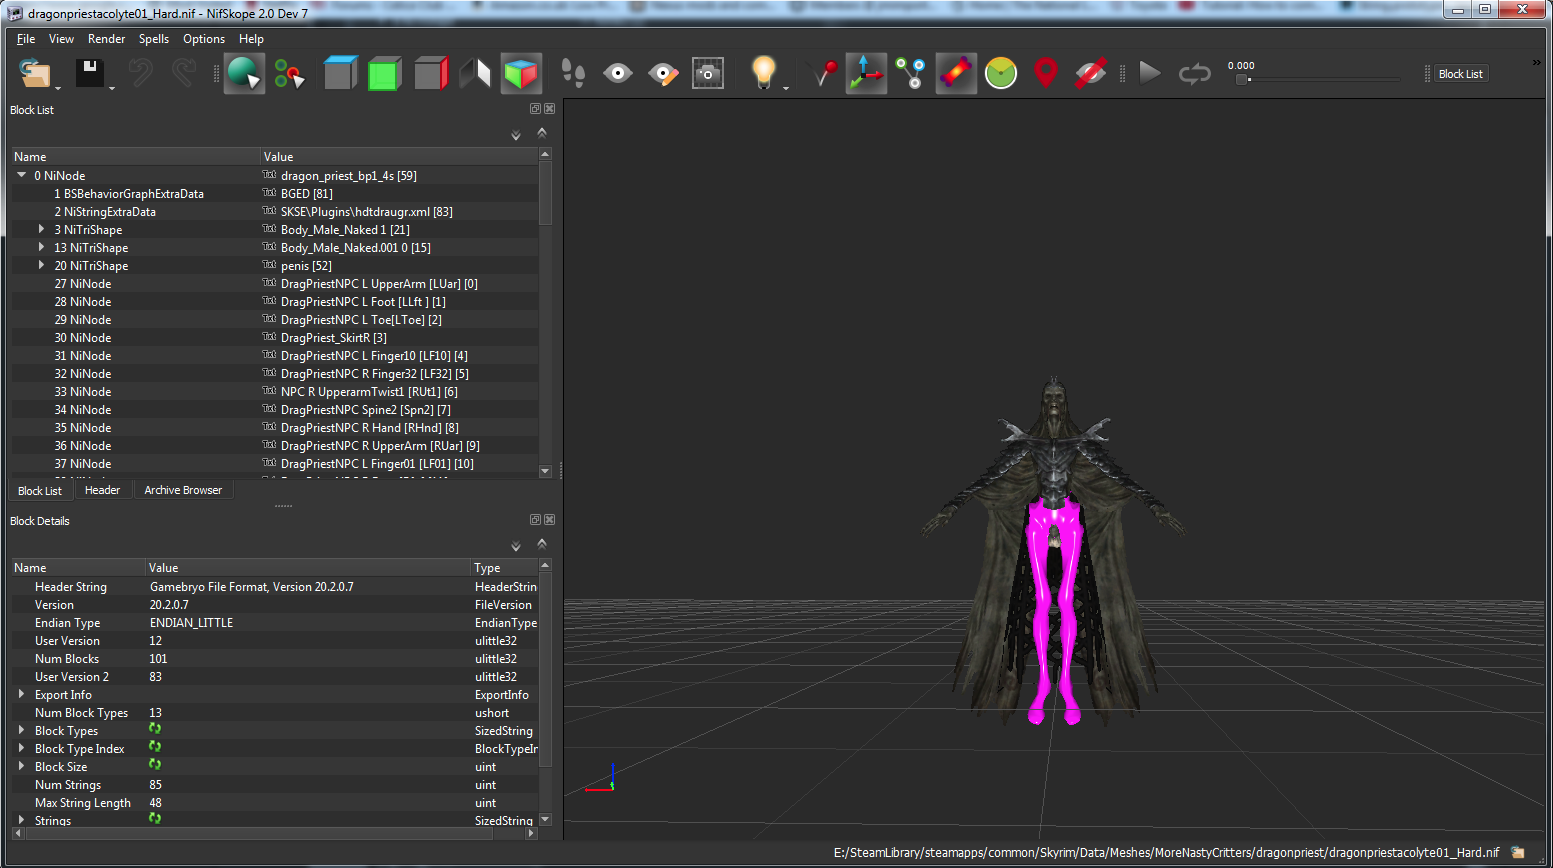Viewport: 1553px width, 868px height.
Task: Click the Block Details collapse-all double chevron up
Action: click(x=542, y=543)
